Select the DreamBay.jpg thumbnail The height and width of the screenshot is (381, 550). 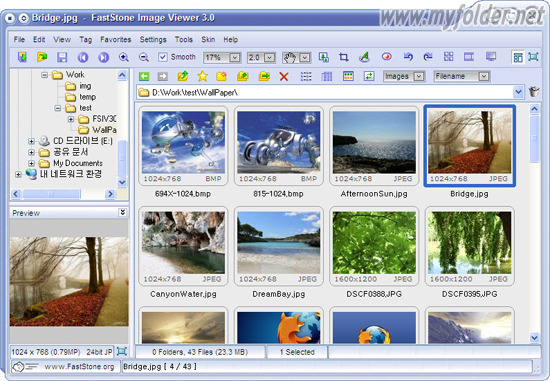pos(279,246)
